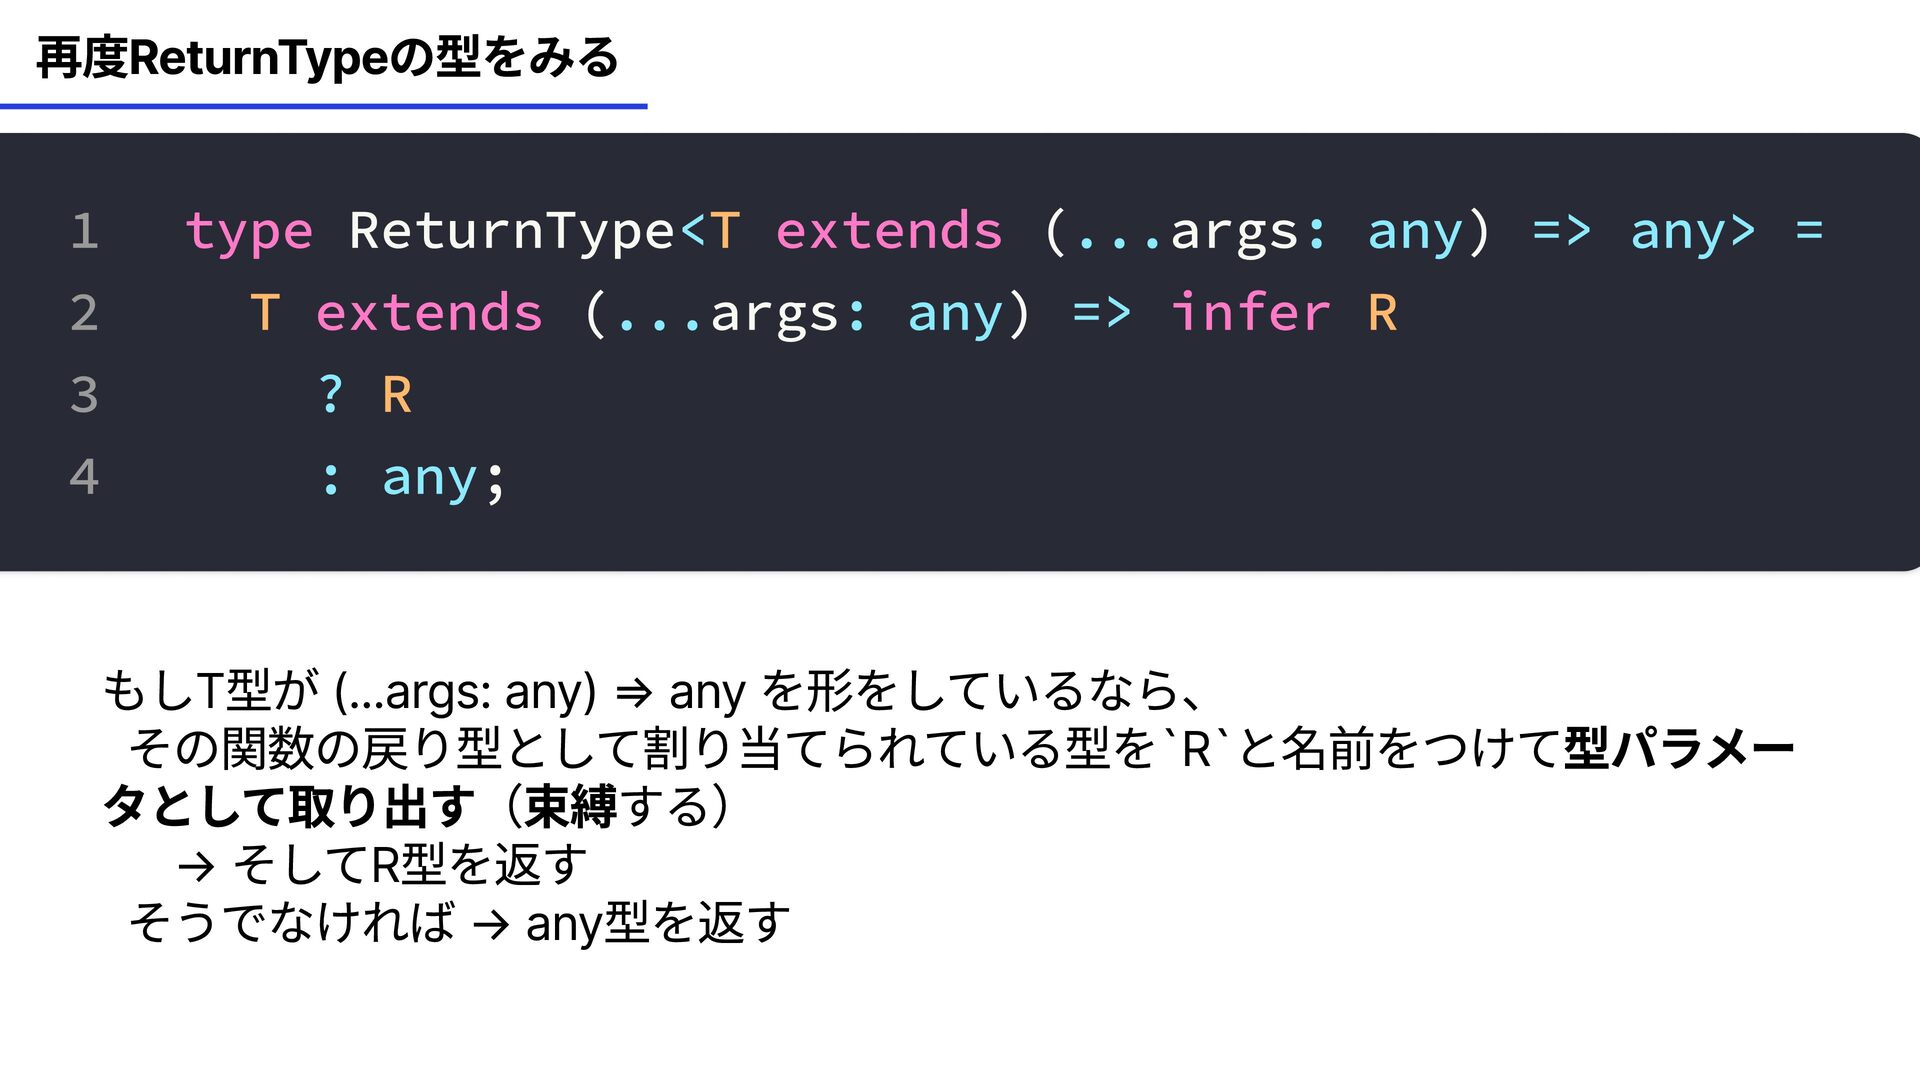Click the blue underline beneath the title
The height and width of the screenshot is (1080, 1920).
point(323,105)
